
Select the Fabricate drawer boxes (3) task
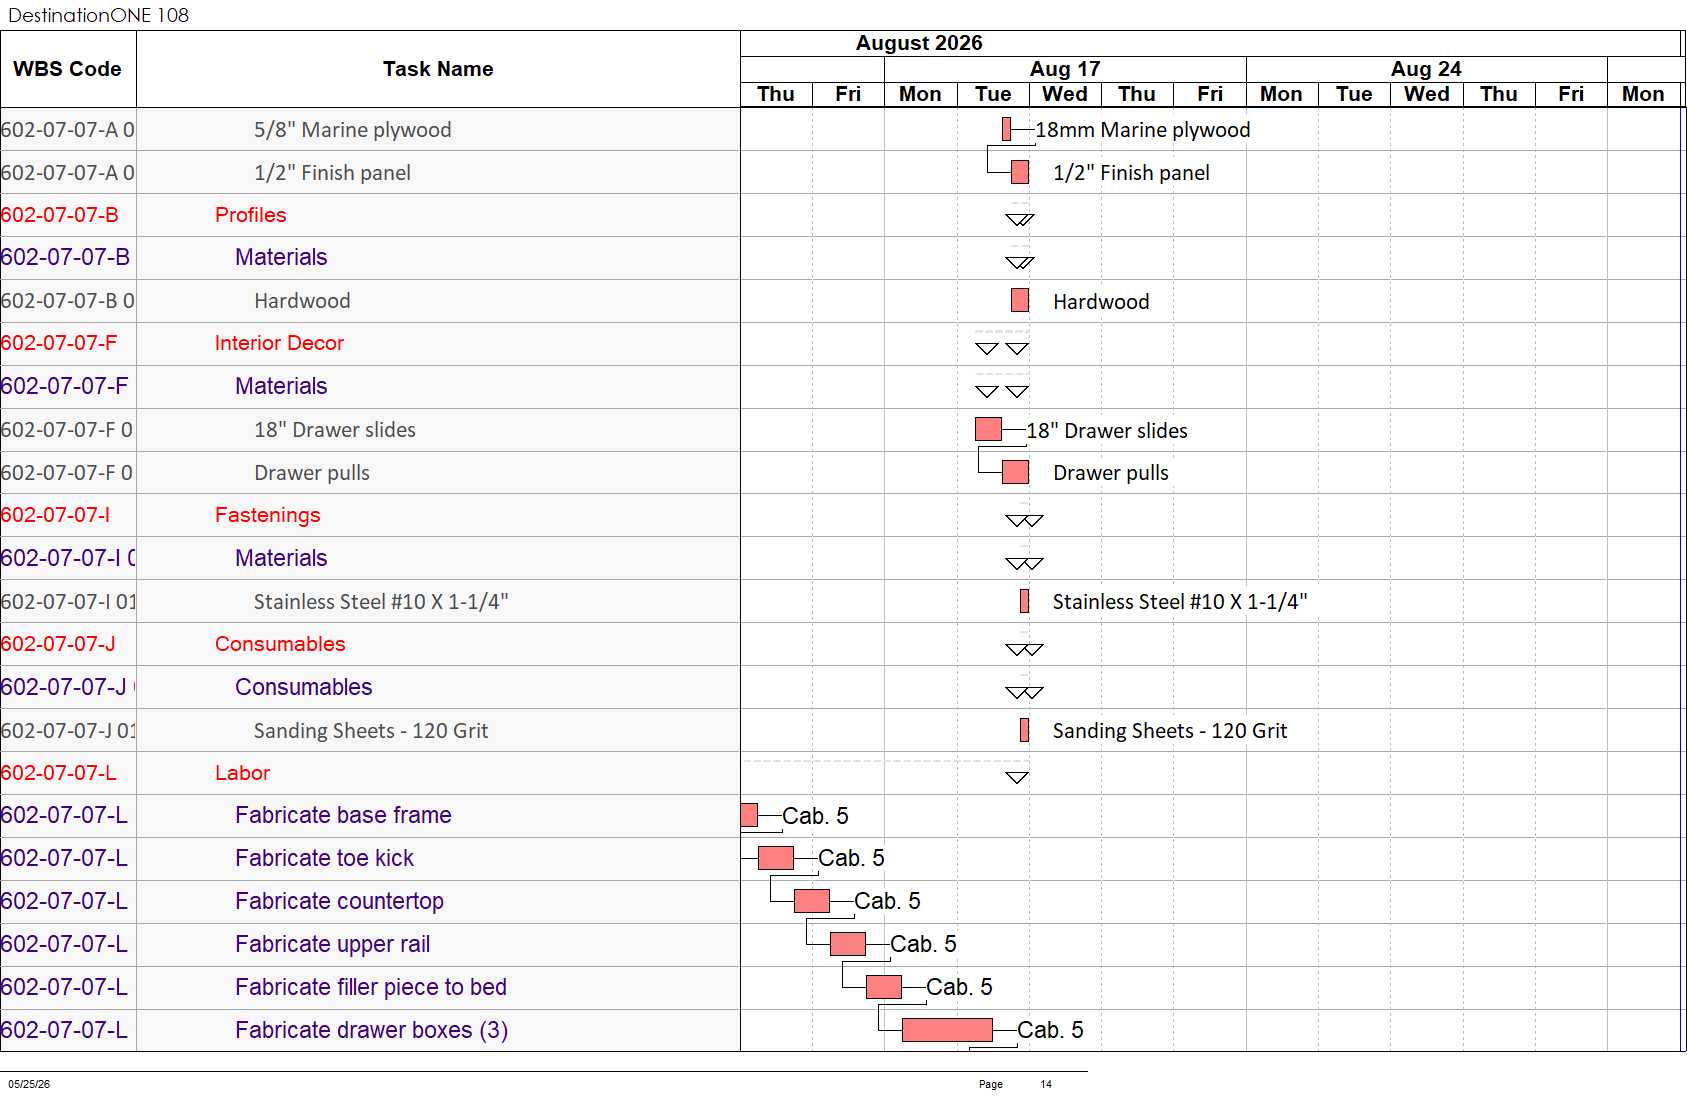371,1030
